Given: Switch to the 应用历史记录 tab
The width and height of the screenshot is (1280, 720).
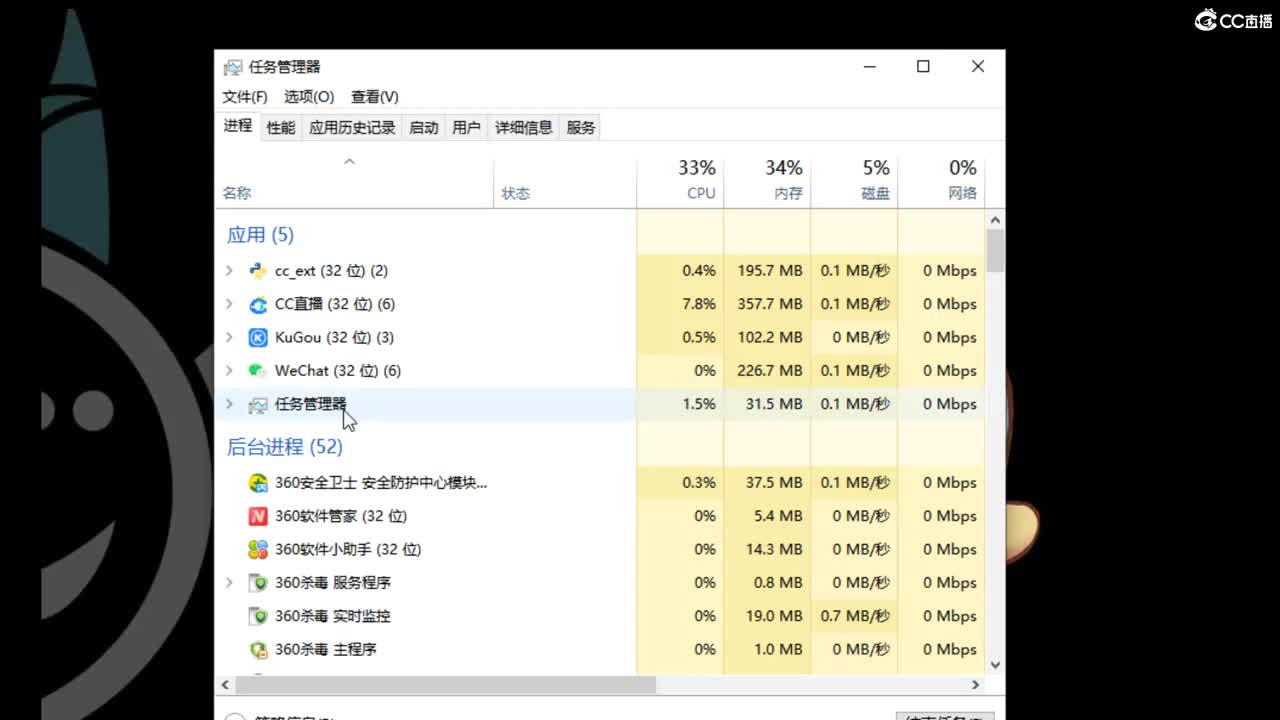Looking at the screenshot, I should 352,128.
